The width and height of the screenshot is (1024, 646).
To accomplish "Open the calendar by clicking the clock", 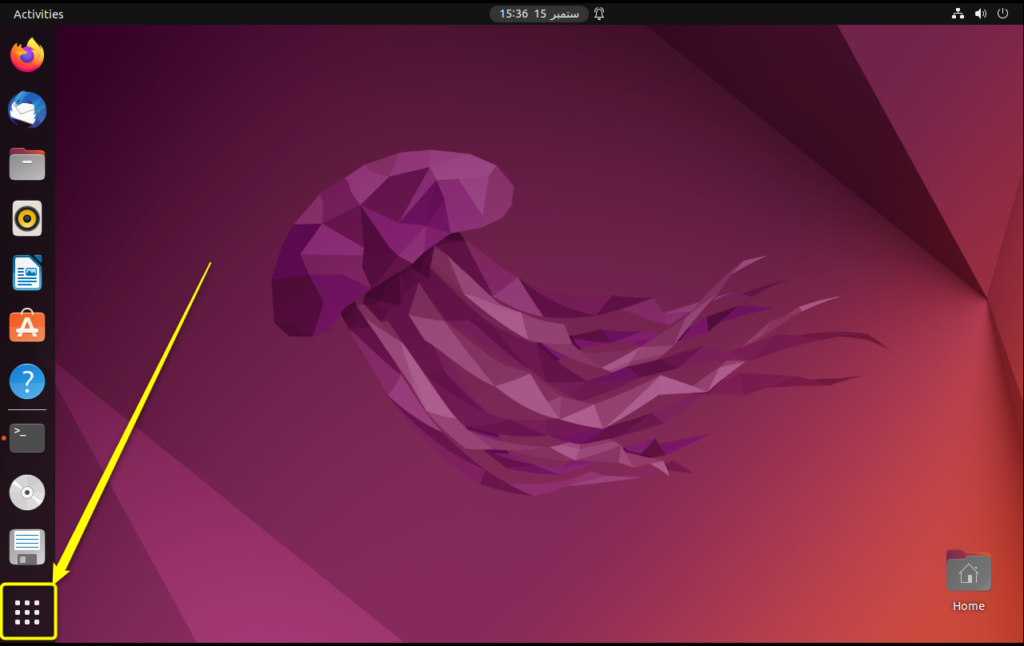I will pyautogui.click(x=538, y=13).
